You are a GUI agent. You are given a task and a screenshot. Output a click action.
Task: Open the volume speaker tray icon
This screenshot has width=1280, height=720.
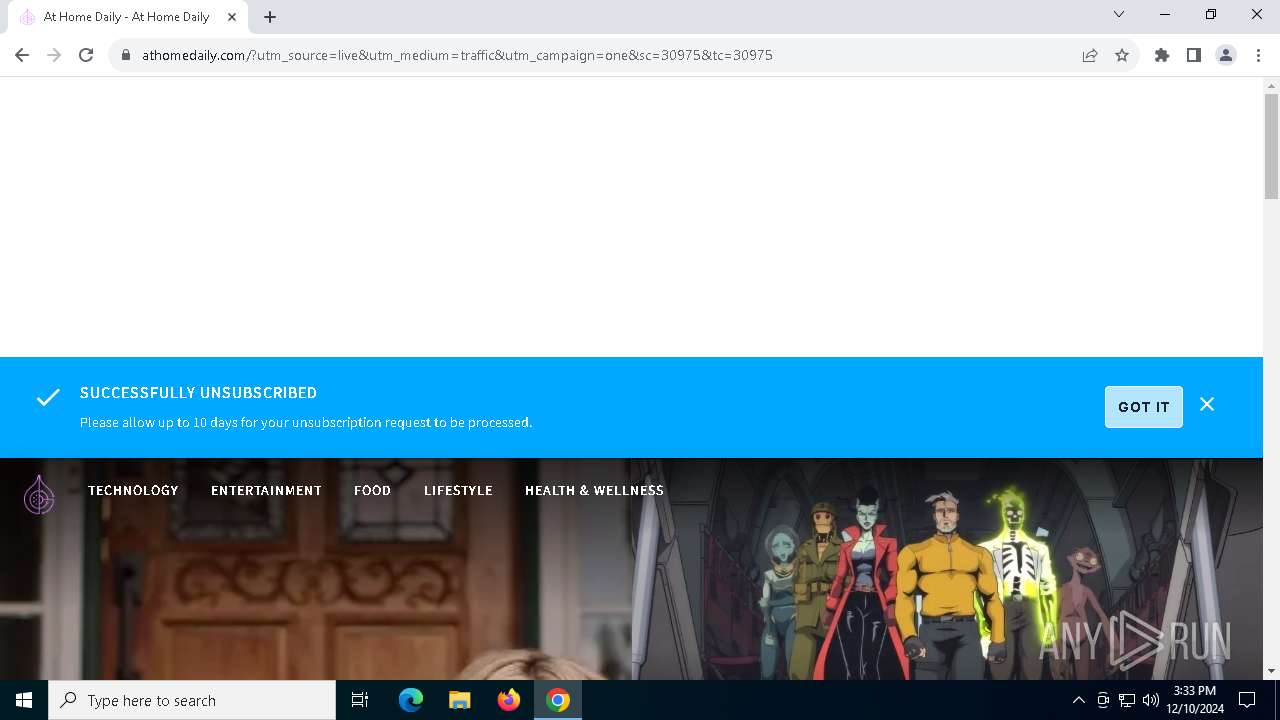(x=1151, y=700)
